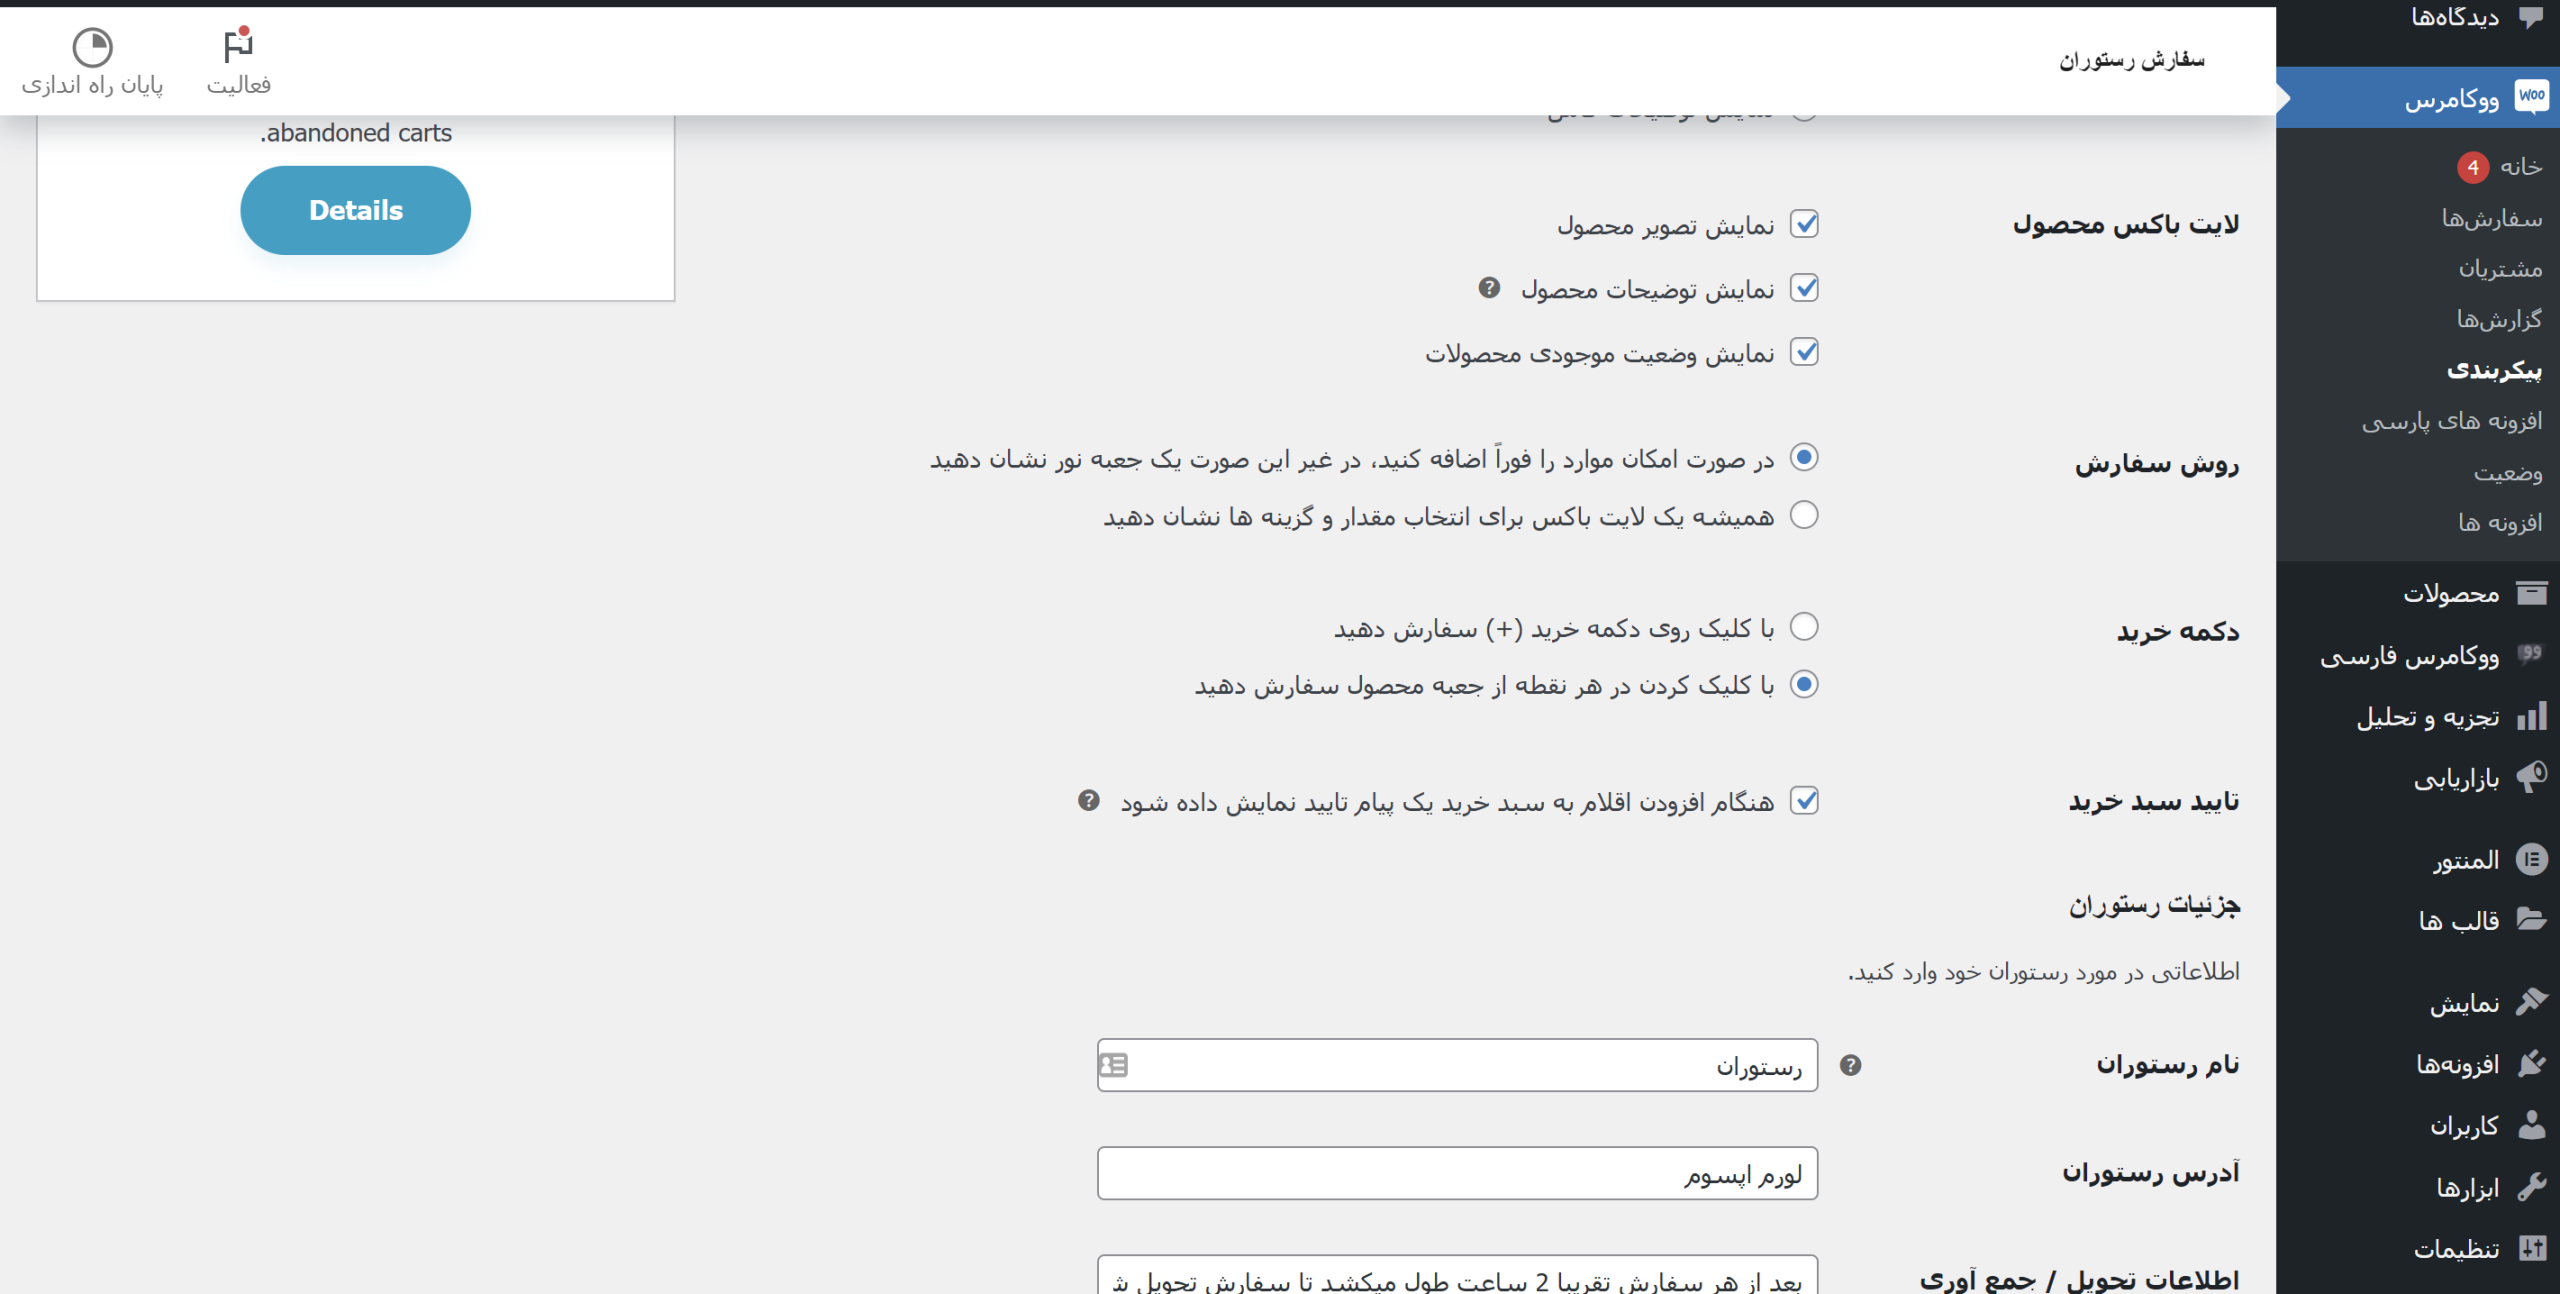Image resolution: width=2560 pixels, height=1294 pixels.
Task: Open بازاریابی marketing megaphone menu
Action: [x=2456, y=778]
